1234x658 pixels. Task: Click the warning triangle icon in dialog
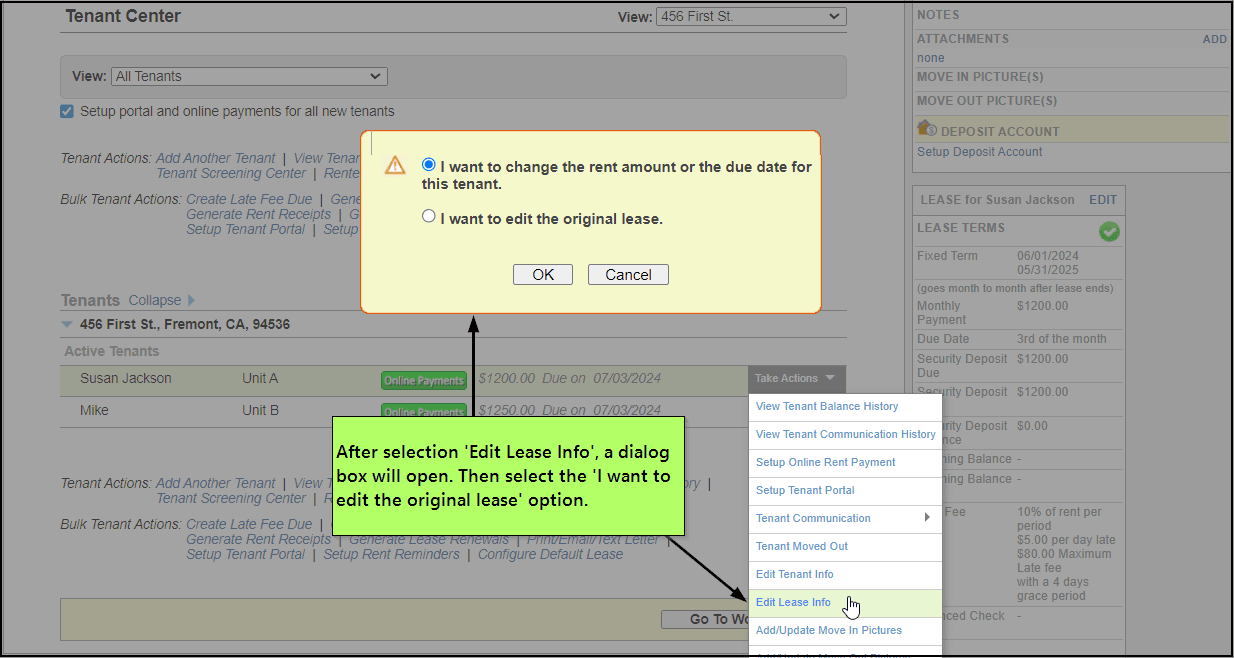396,166
